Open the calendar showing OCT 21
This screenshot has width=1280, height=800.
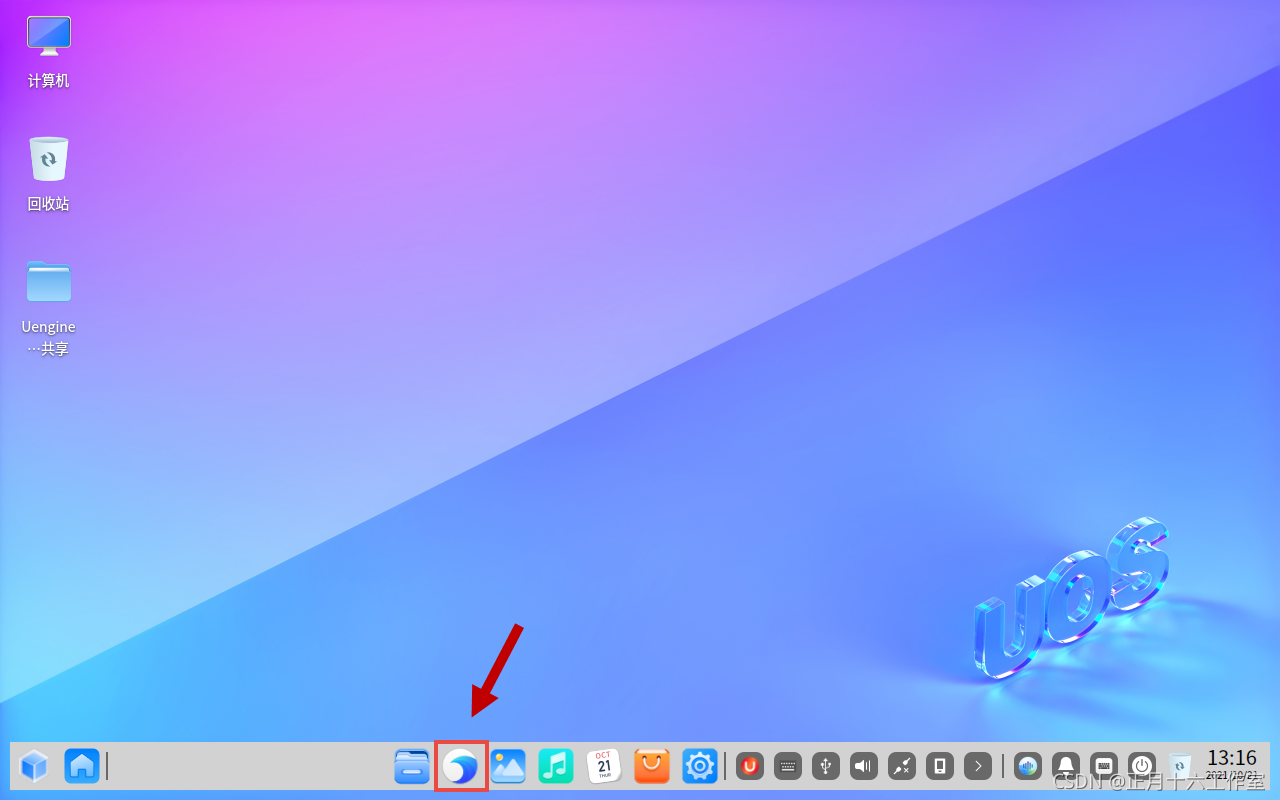click(604, 767)
